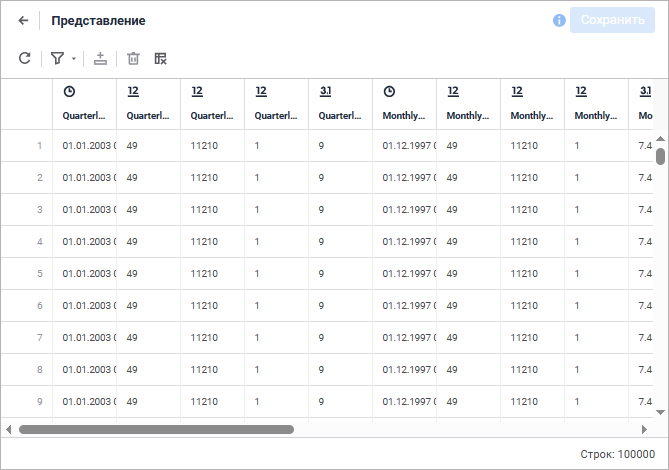669x470 pixels.
Task: Click the filter funnel icon
Action: pos(57,59)
